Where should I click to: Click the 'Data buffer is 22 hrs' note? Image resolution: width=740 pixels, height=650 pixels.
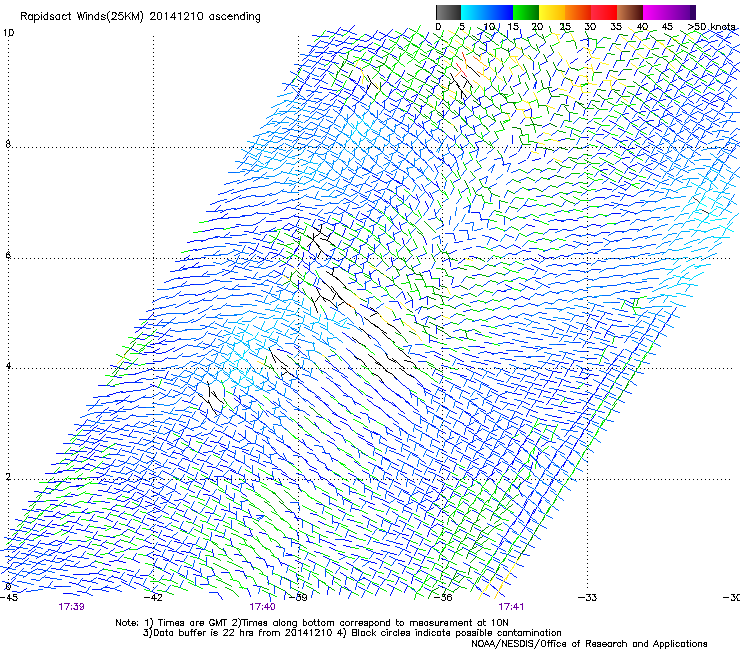tap(206, 633)
